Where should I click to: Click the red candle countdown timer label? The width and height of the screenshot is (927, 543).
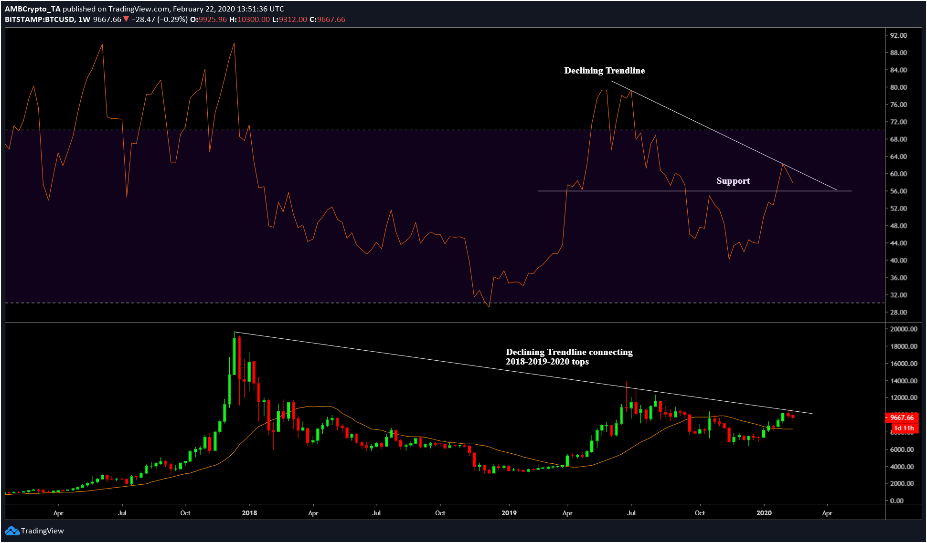click(904, 429)
